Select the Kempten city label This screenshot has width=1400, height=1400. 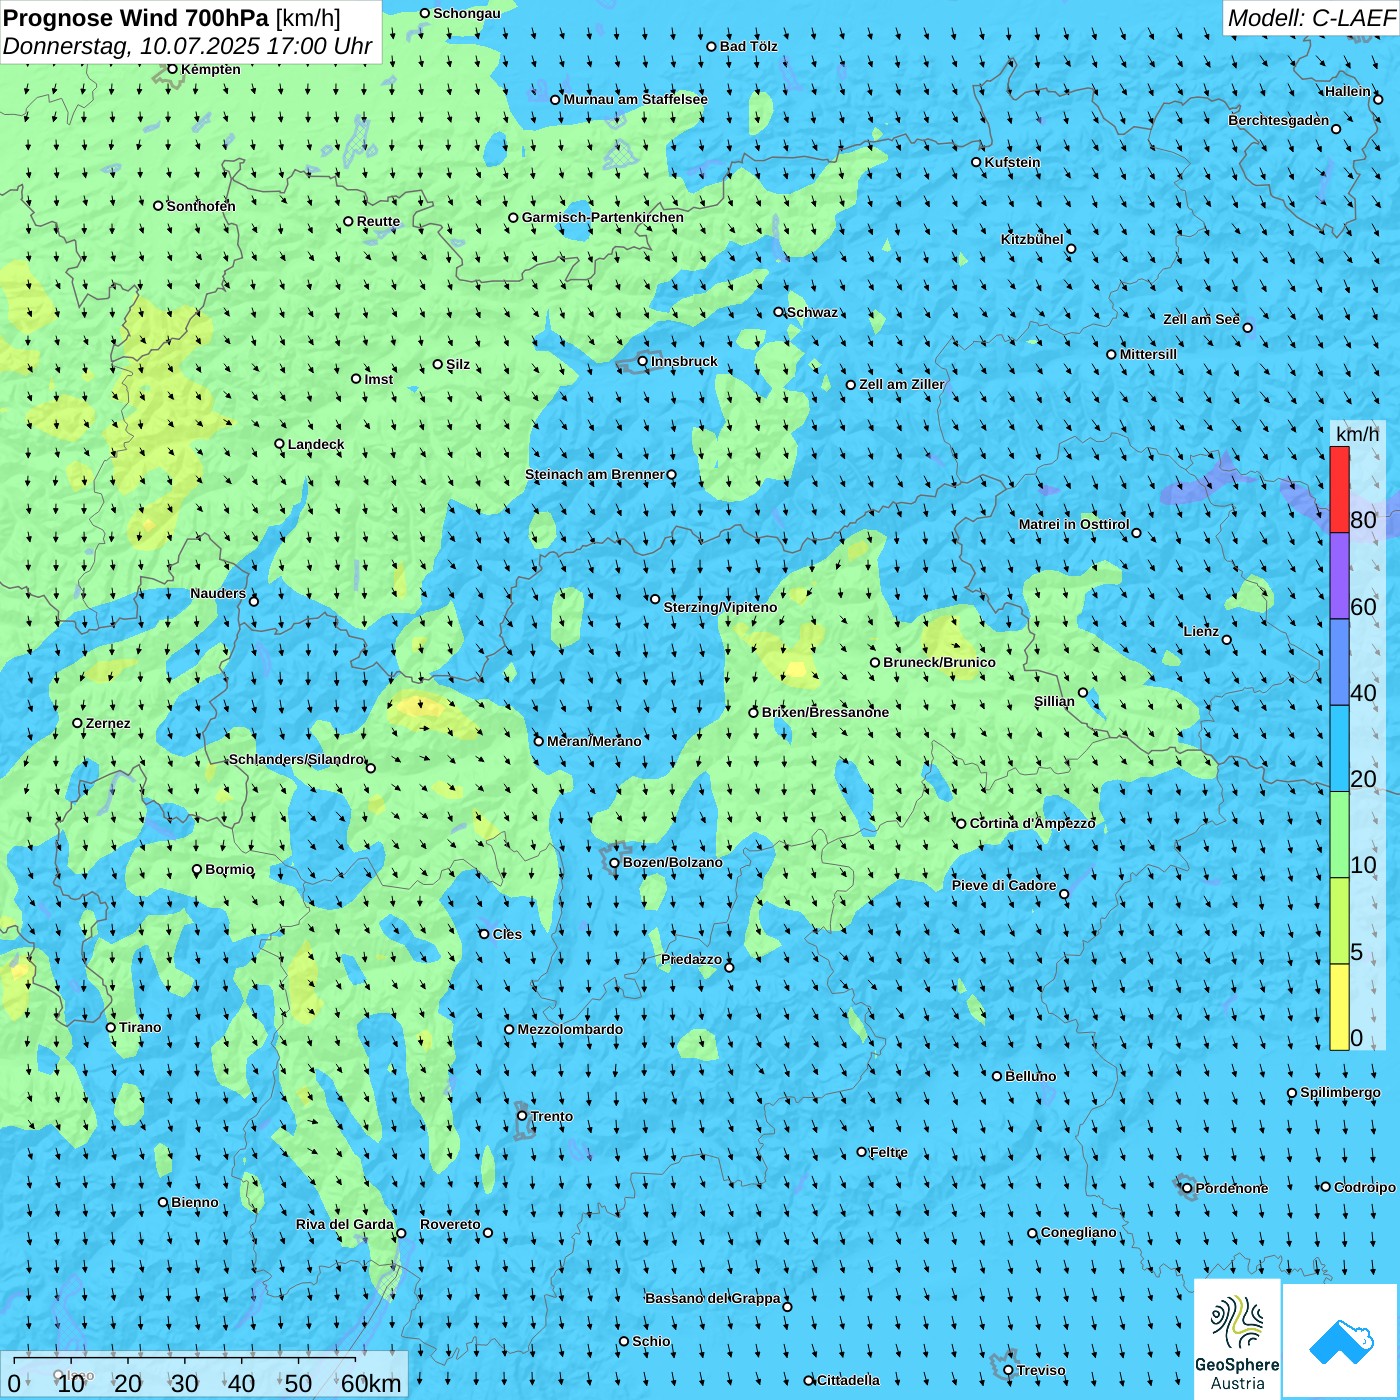210,69
